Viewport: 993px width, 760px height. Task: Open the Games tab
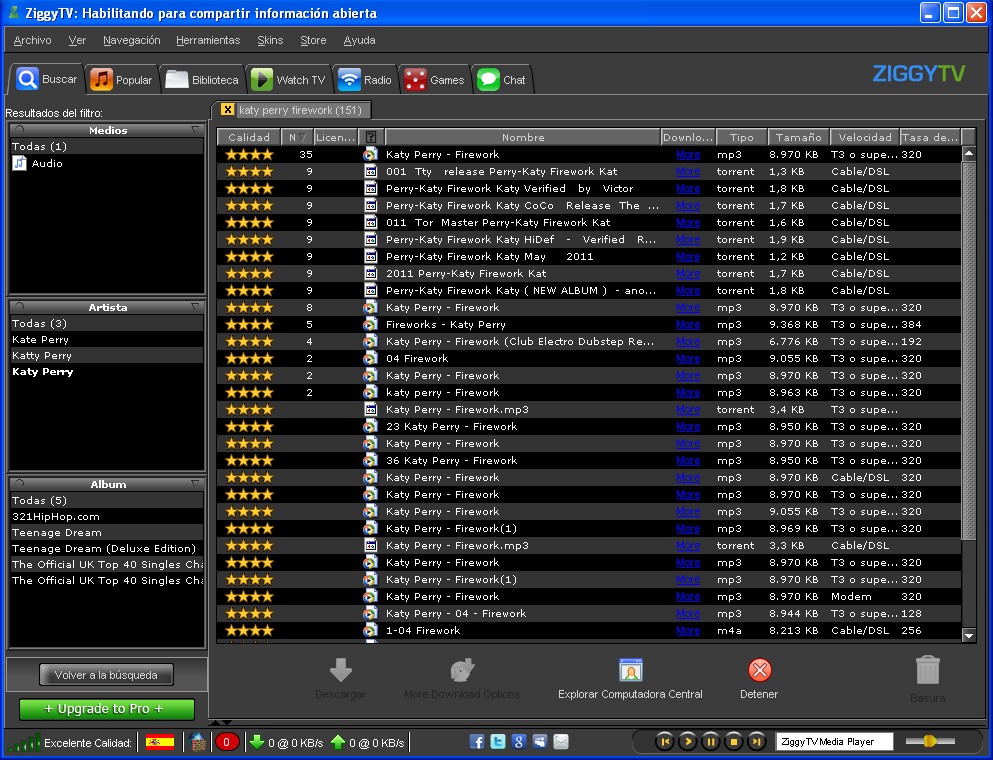(434, 80)
